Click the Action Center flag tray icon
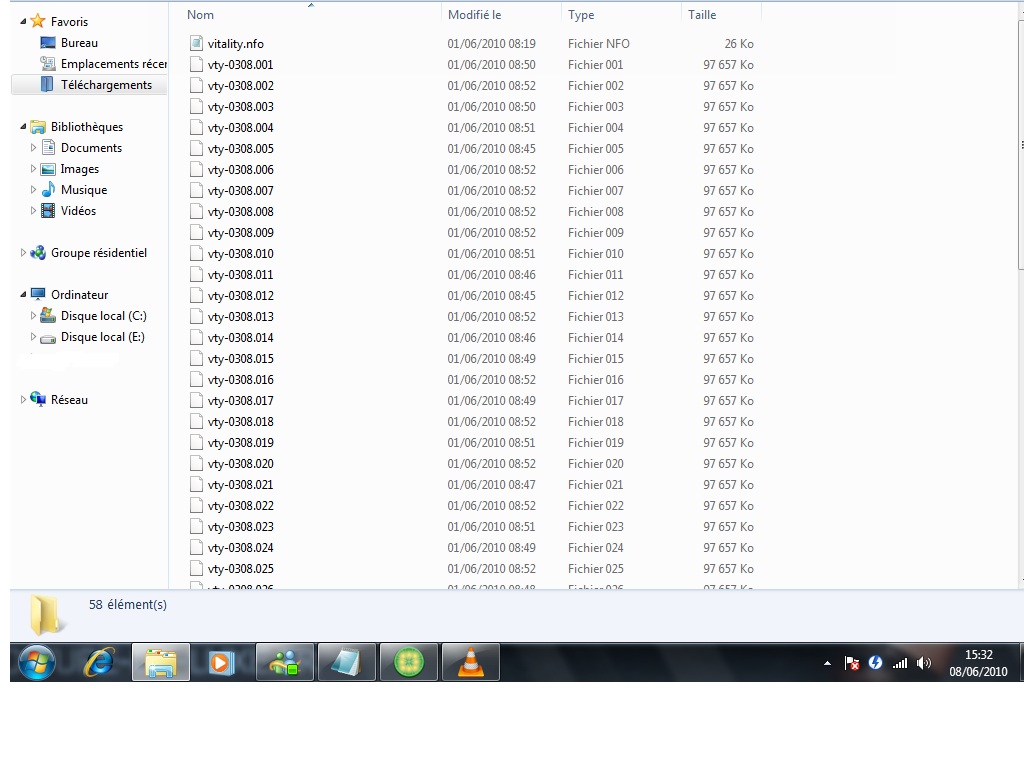 point(852,663)
